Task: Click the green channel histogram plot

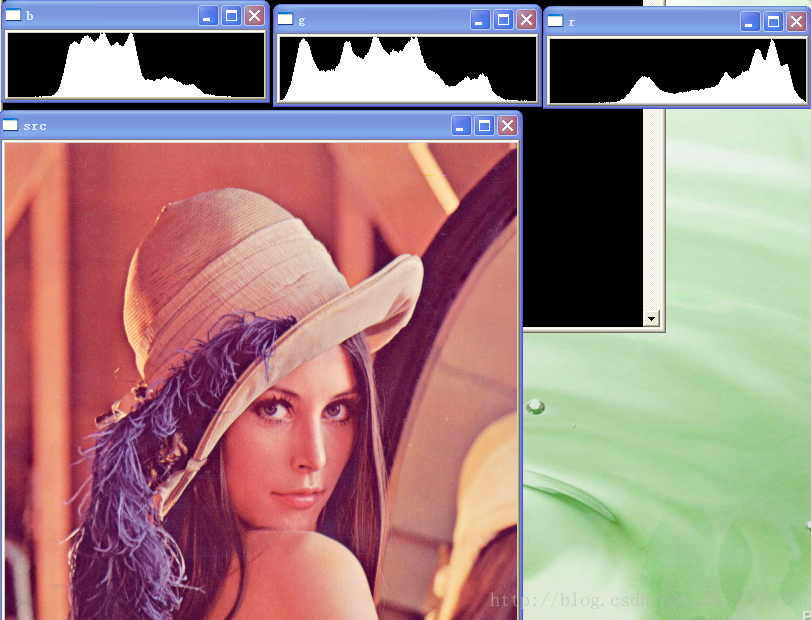Action: coord(408,68)
